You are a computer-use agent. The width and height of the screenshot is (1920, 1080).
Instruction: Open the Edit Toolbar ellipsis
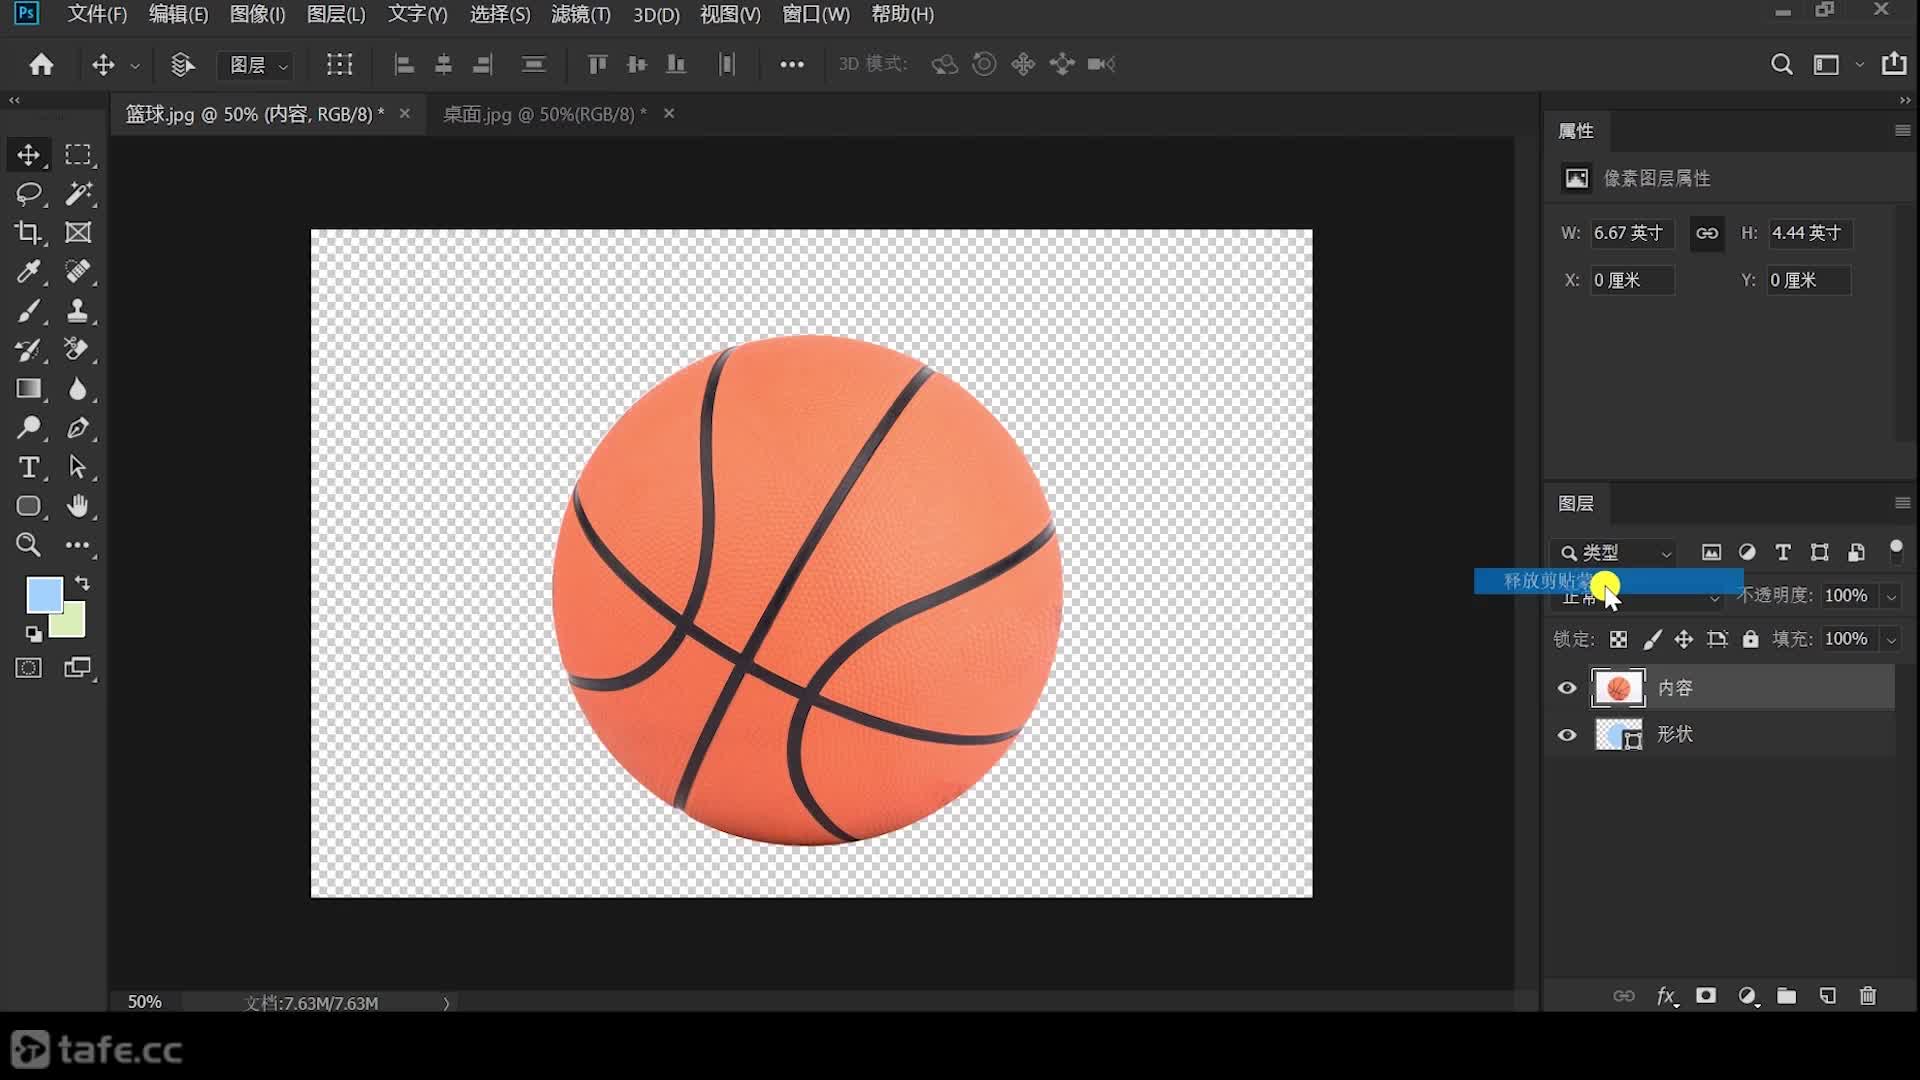point(78,545)
